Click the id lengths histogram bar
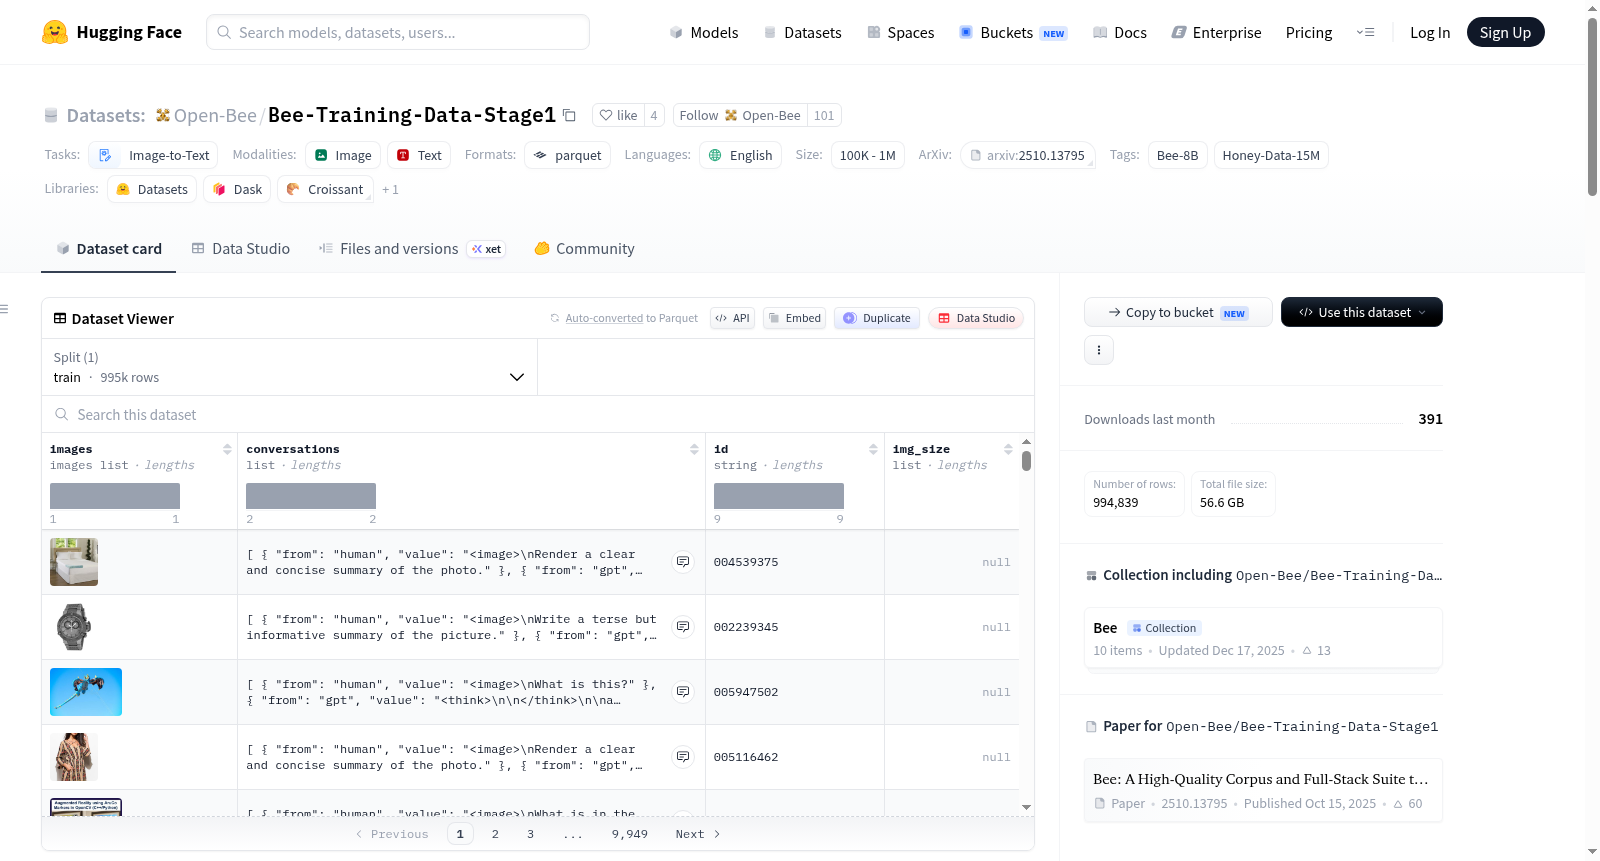The width and height of the screenshot is (1600, 861). pyautogui.click(x=779, y=496)
